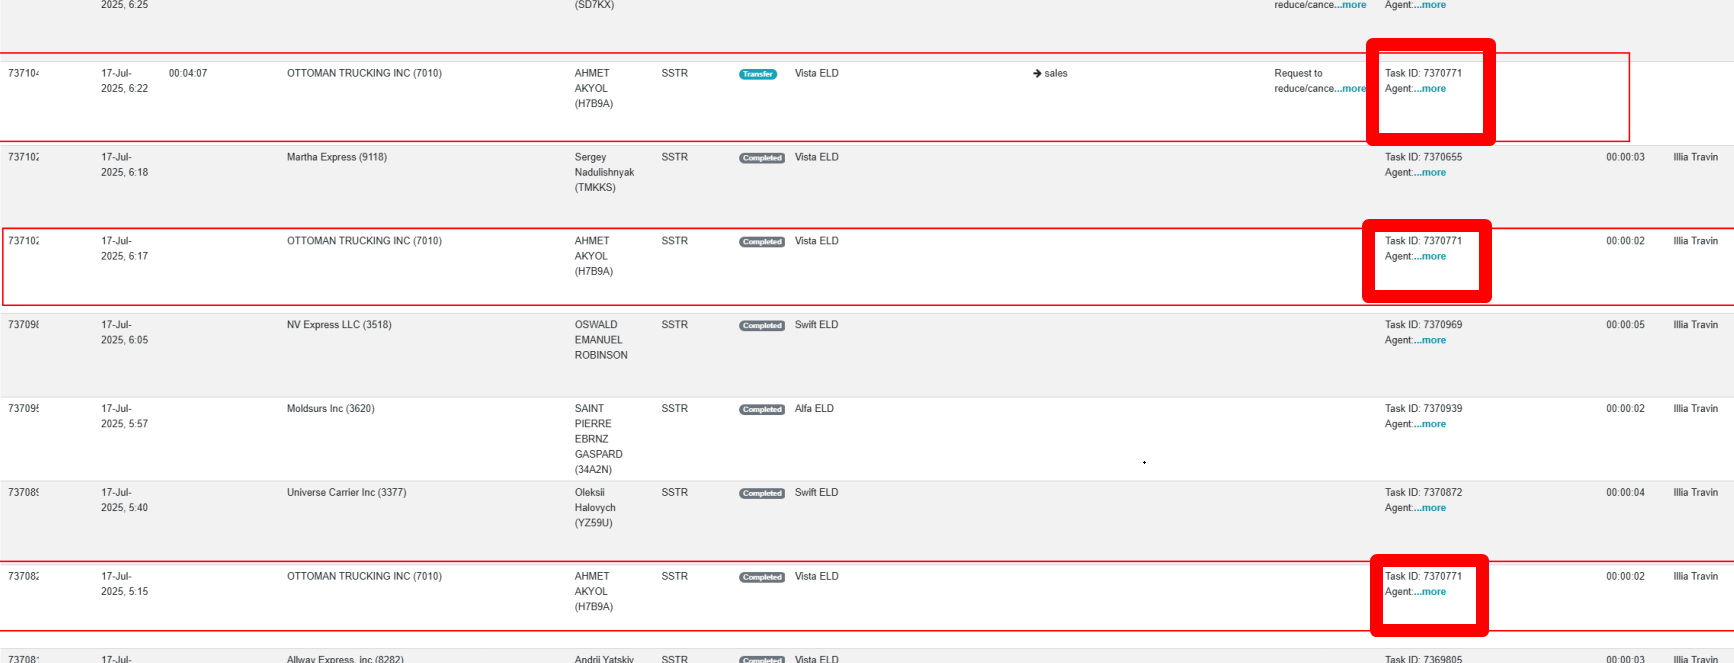Screen dimensions: 1734x663
Task: Click NV Express LLC (3518) company name
Action: click(x=339, y=325)
